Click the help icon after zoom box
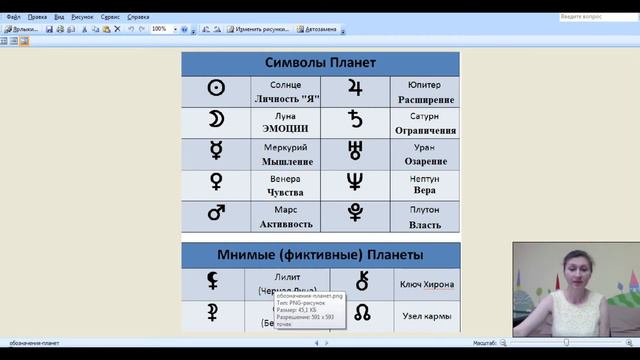The width and height of the screenshot is (640, 360). pos(184,29)
